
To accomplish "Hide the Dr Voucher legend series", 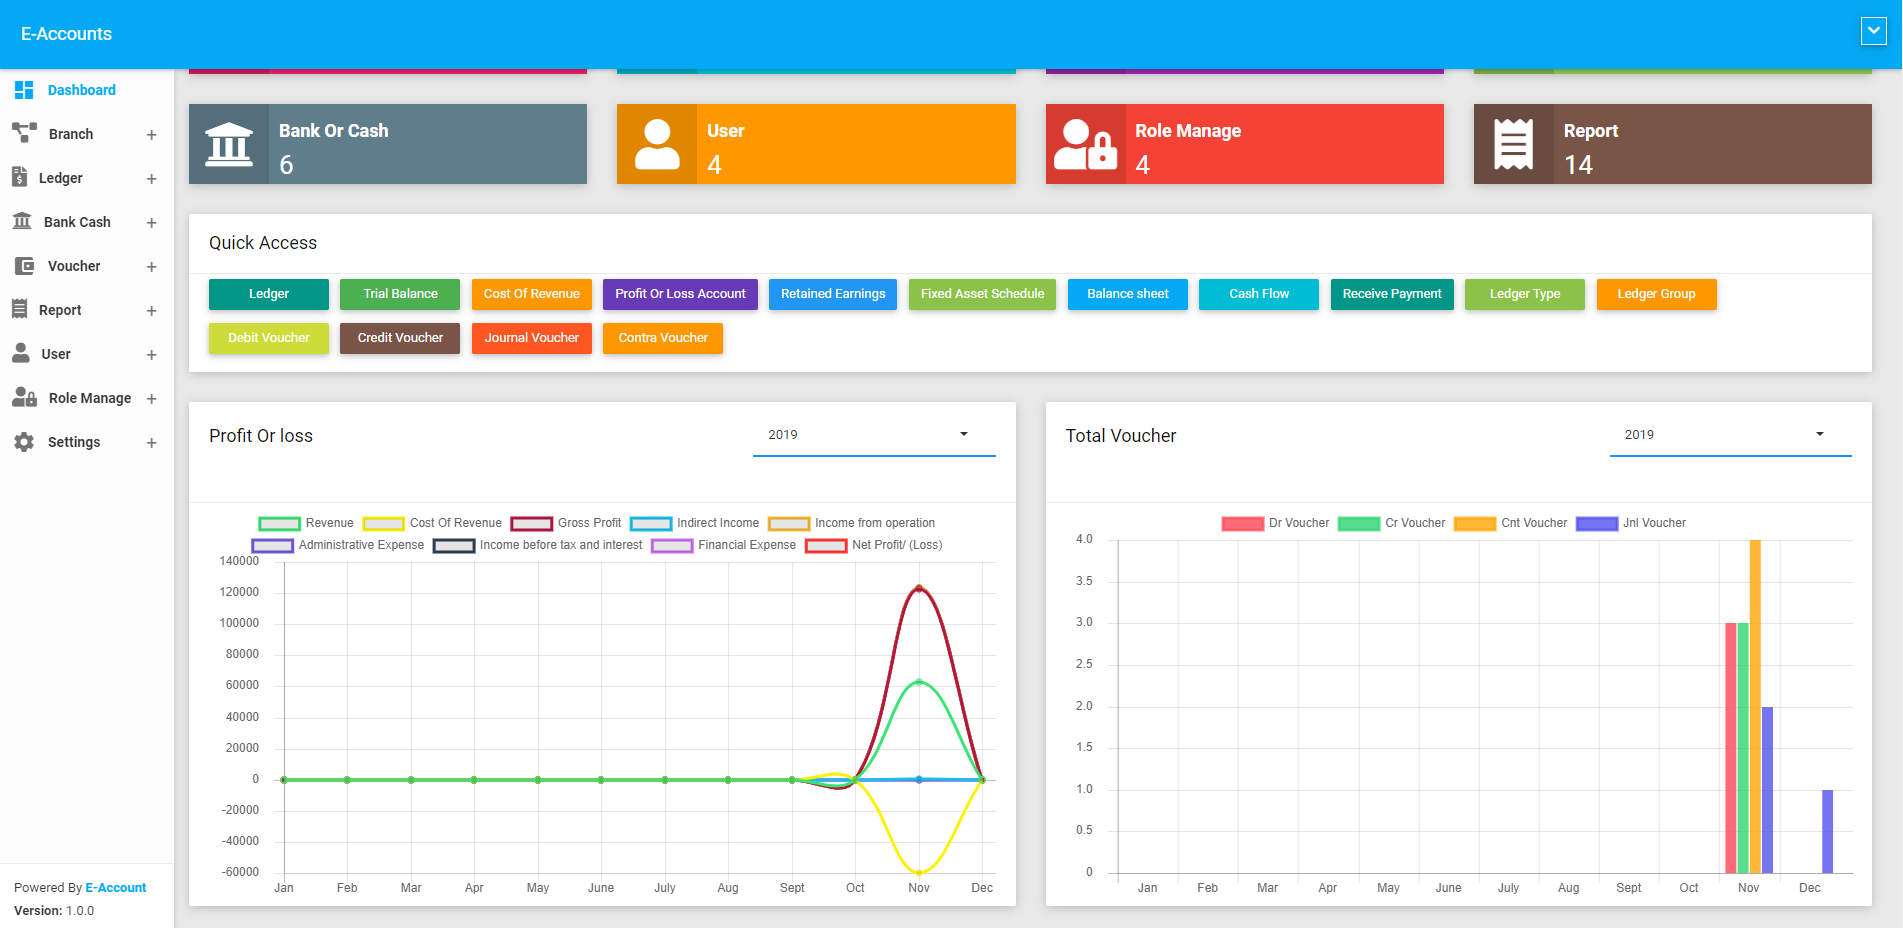I will click(1276, 523).
